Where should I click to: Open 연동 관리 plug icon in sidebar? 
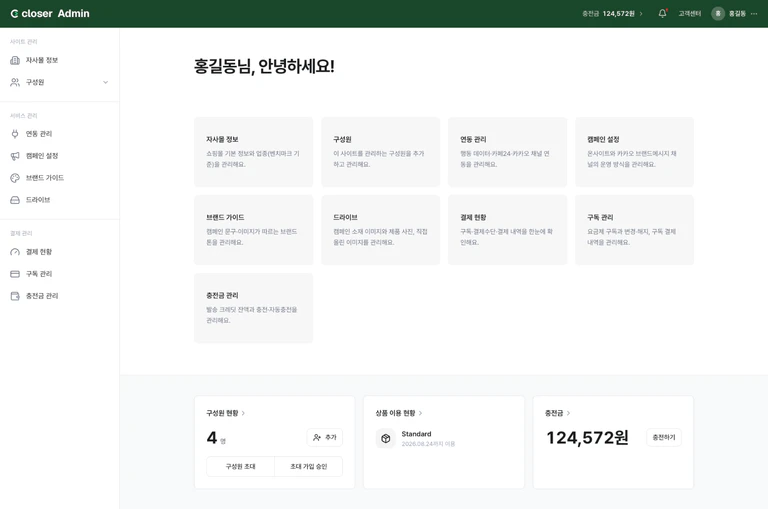15,134
